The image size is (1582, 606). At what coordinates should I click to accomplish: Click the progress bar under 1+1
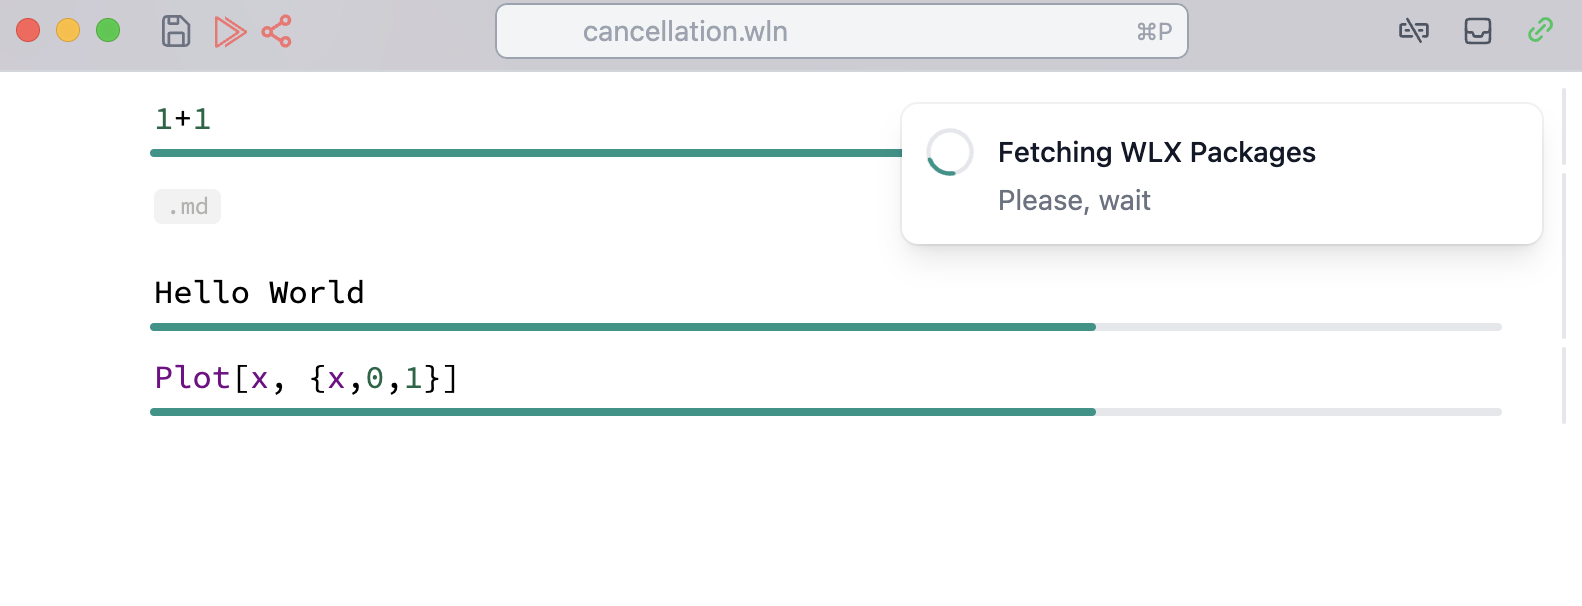[525, 153]
